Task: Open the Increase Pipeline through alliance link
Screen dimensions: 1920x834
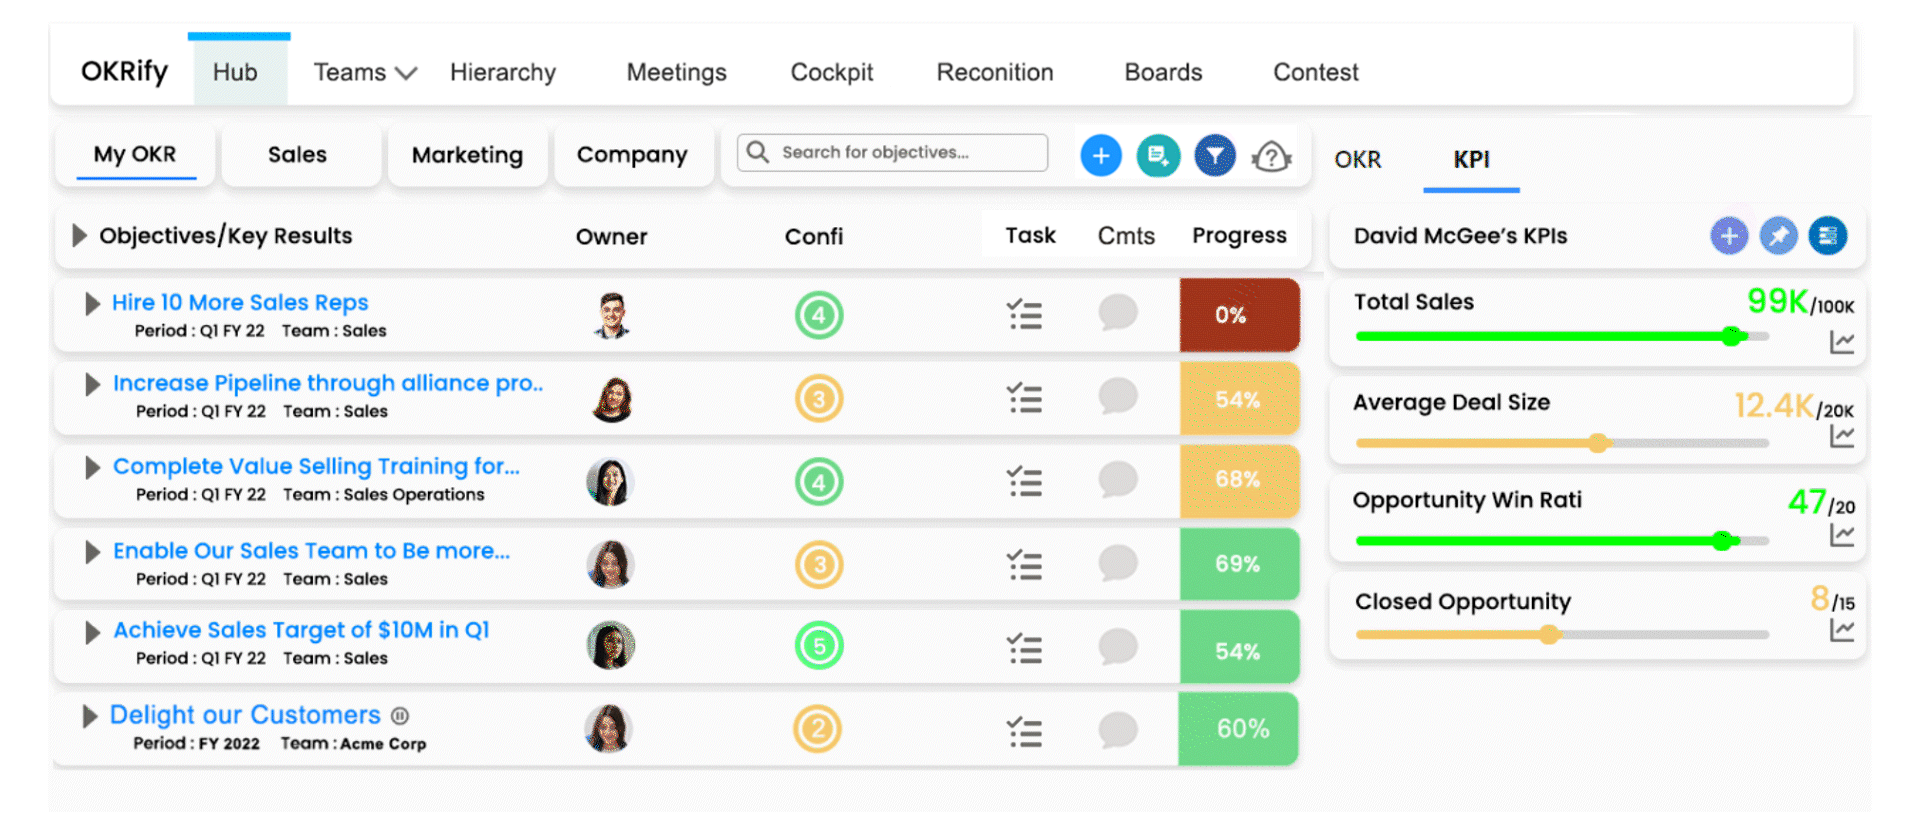Action: (x=327, y=383)
